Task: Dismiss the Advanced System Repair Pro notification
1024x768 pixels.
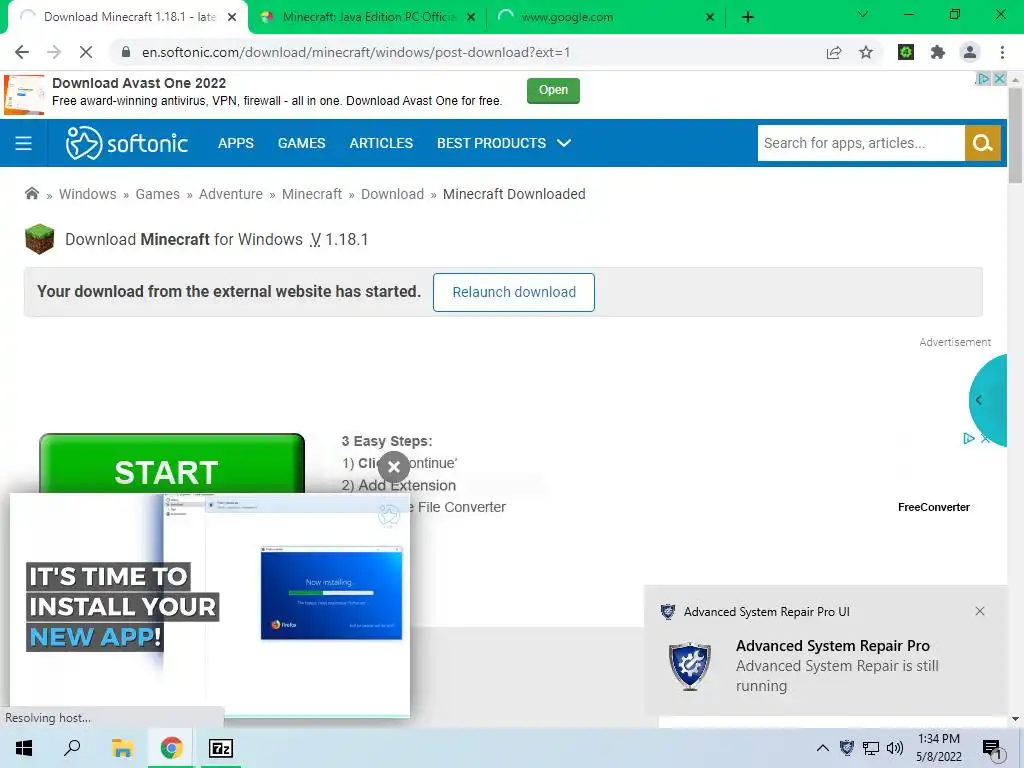Action: (980, 611)
